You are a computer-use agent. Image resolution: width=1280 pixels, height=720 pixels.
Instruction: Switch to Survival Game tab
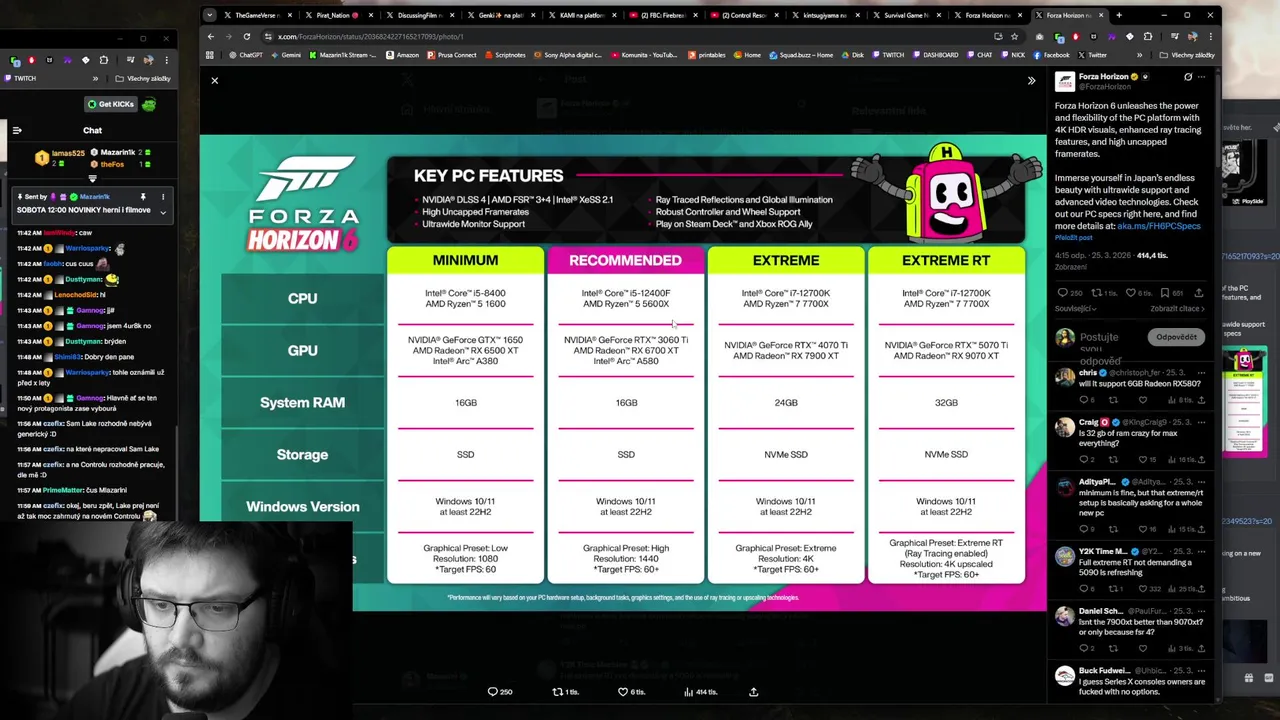click(x=906, y=15)
